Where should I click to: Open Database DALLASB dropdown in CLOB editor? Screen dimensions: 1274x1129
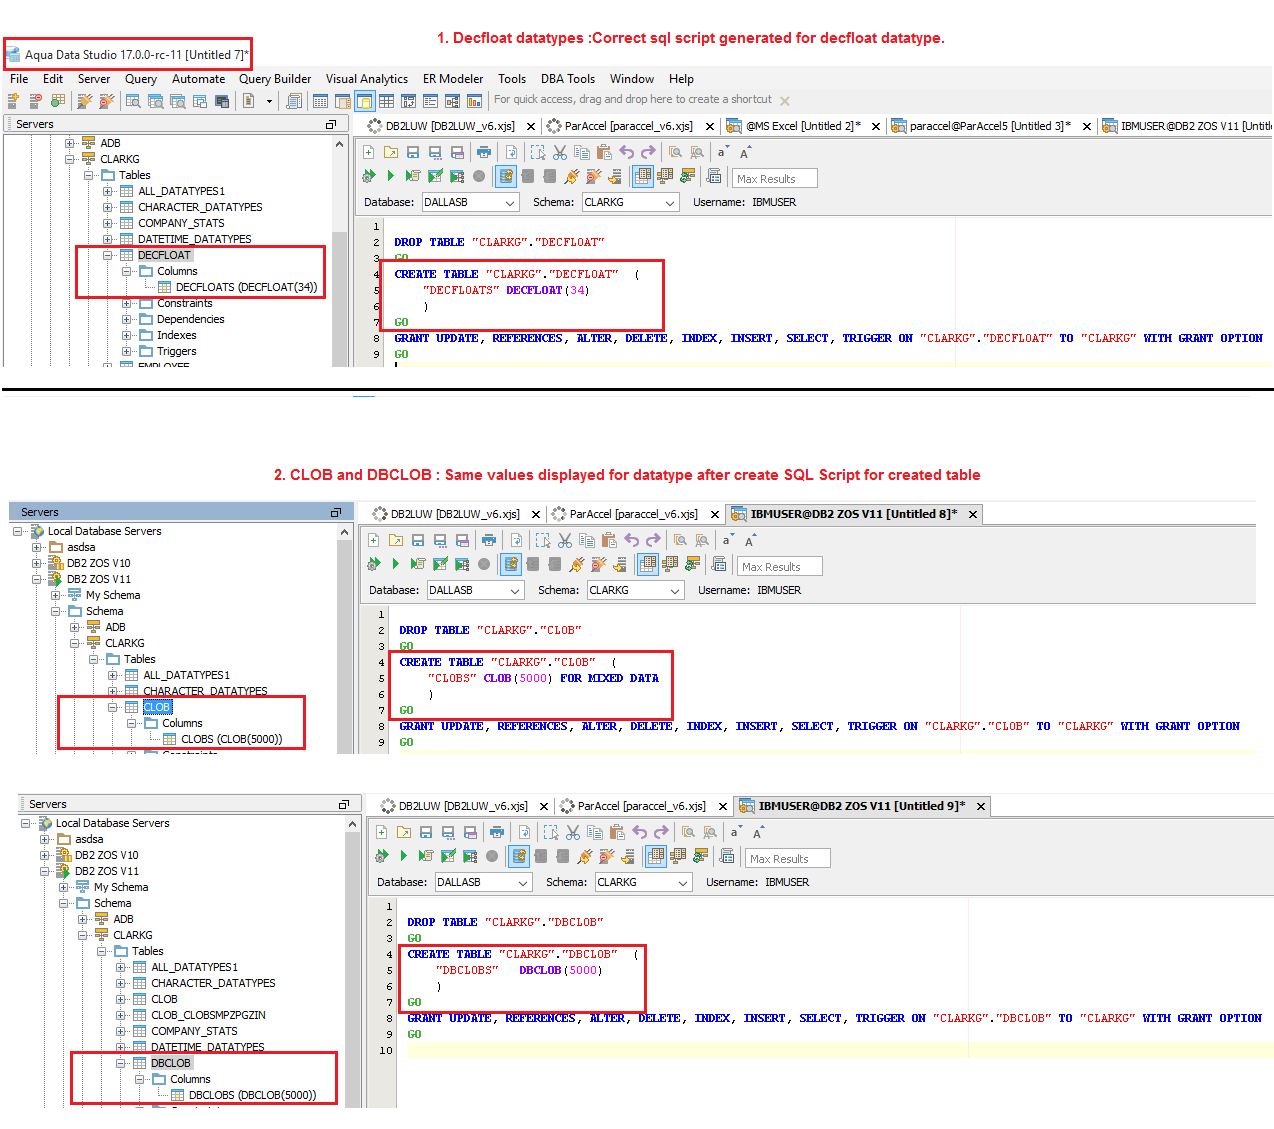click(474, 590)
